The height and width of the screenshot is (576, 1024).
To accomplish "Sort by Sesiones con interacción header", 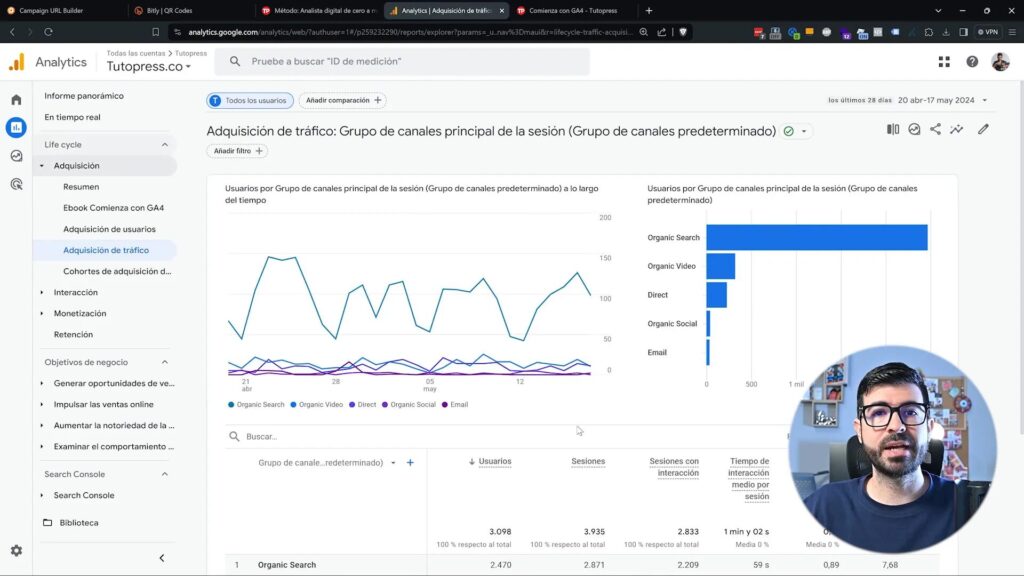I will pyautogui.click(x=674, y=467).
